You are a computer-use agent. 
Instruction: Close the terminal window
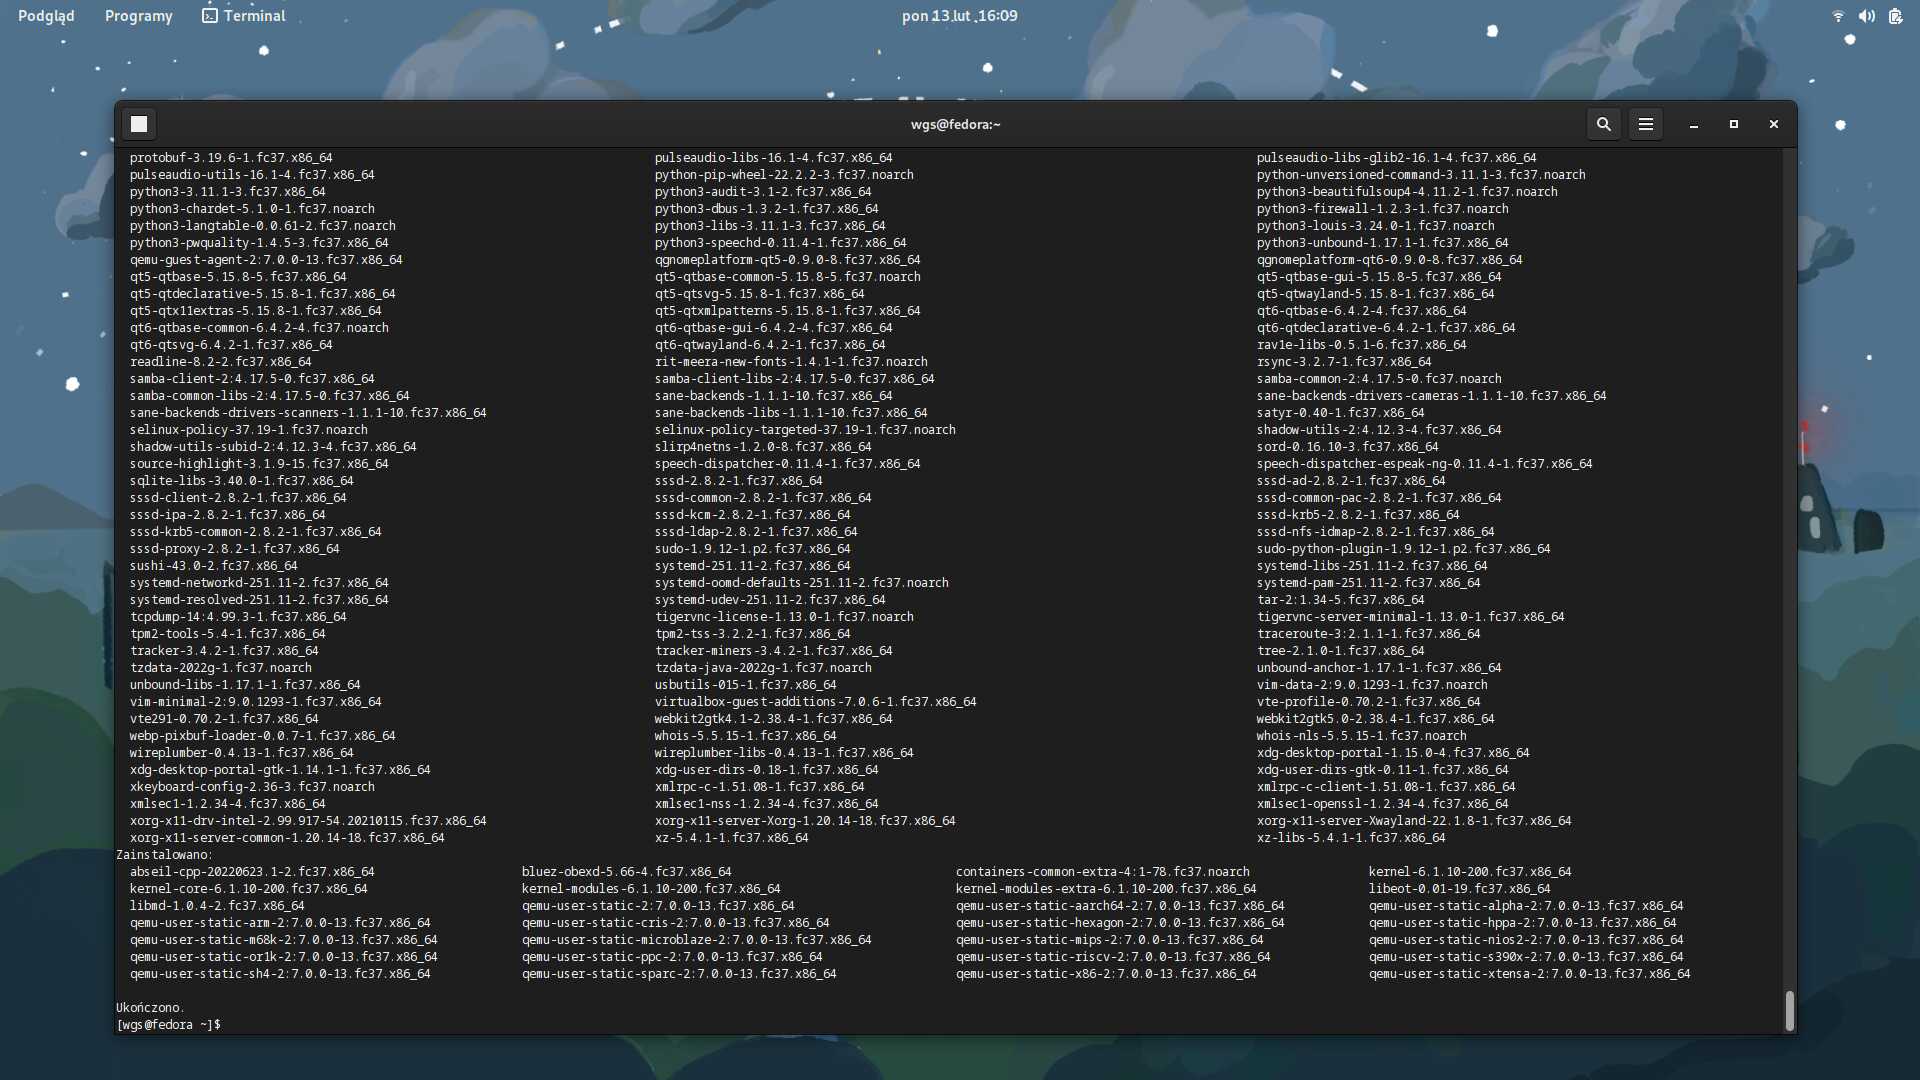[x=1774, y=124]
